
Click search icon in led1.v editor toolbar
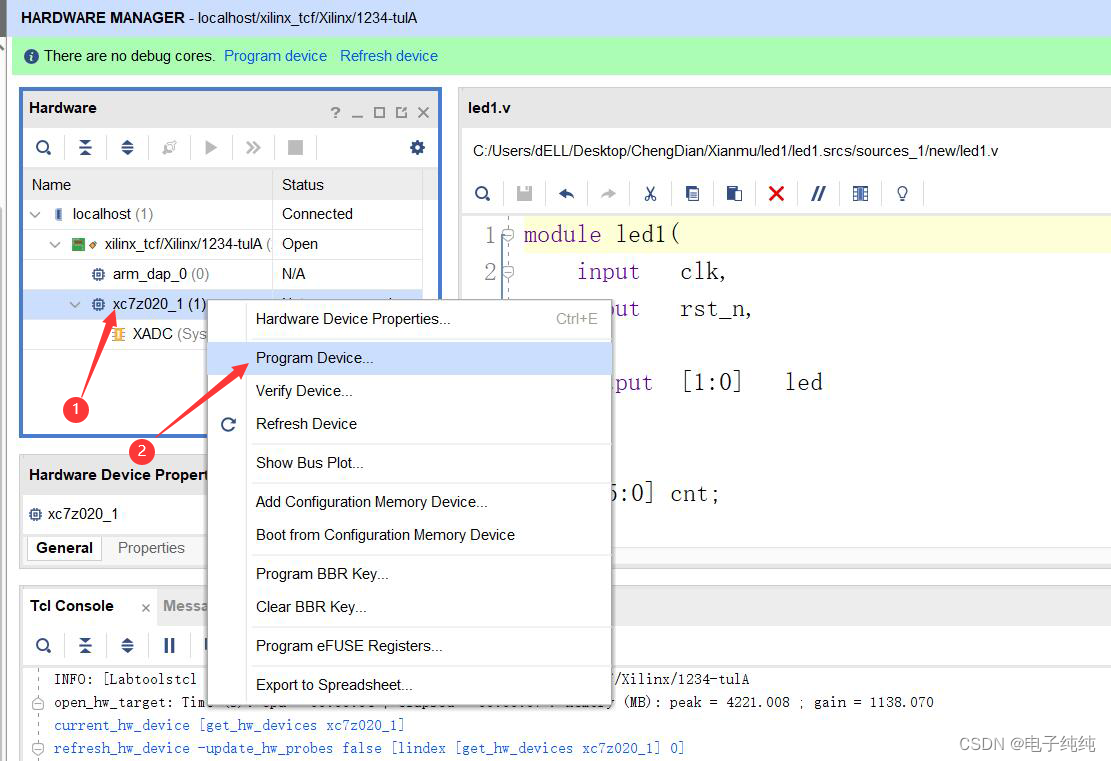(483, 193)
